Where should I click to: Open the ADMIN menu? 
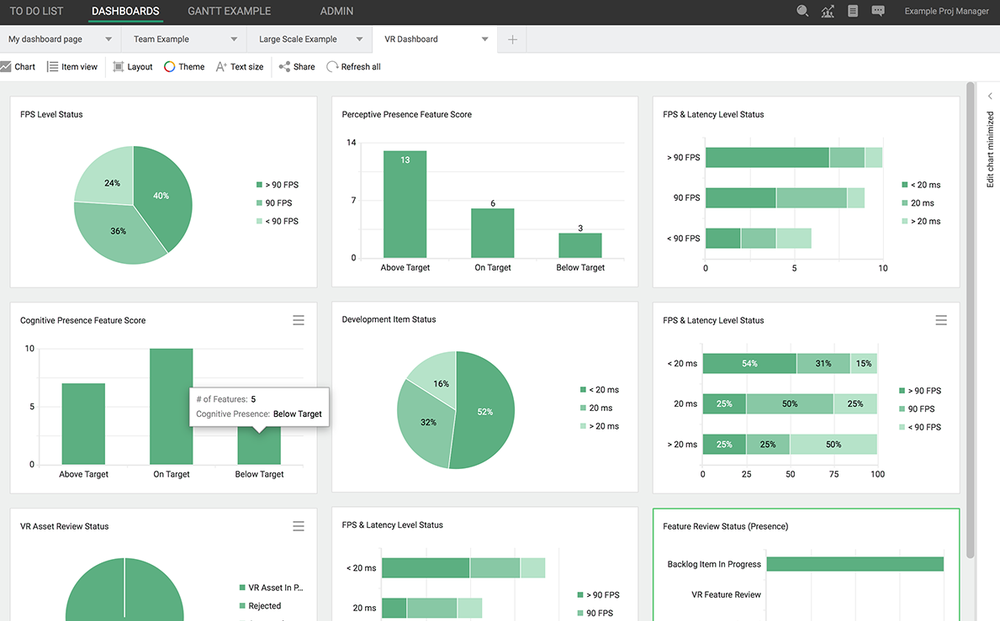(336, 11)
